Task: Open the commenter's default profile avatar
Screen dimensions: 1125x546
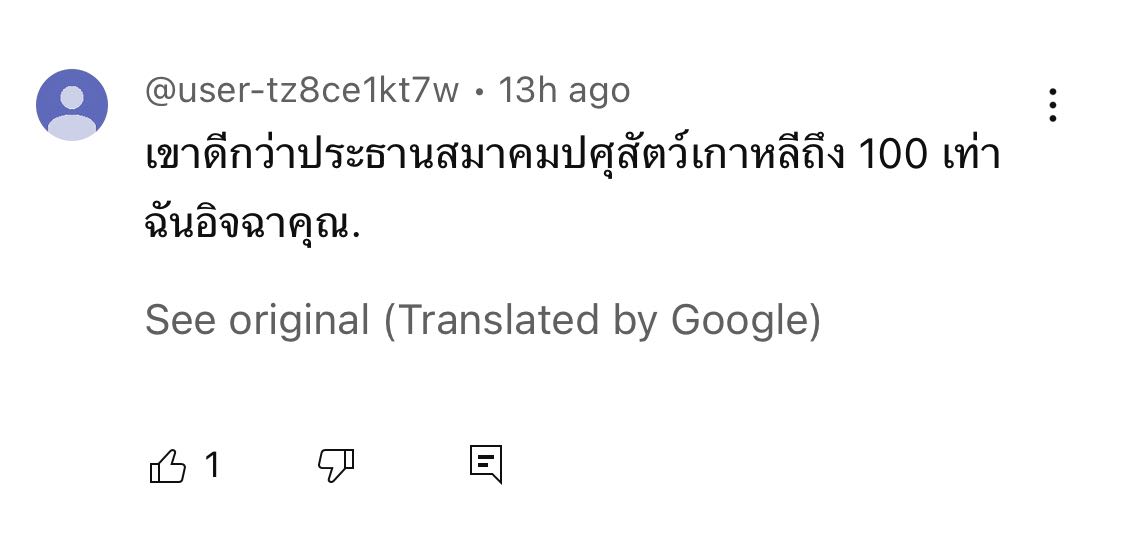Action: click(72, 105)
